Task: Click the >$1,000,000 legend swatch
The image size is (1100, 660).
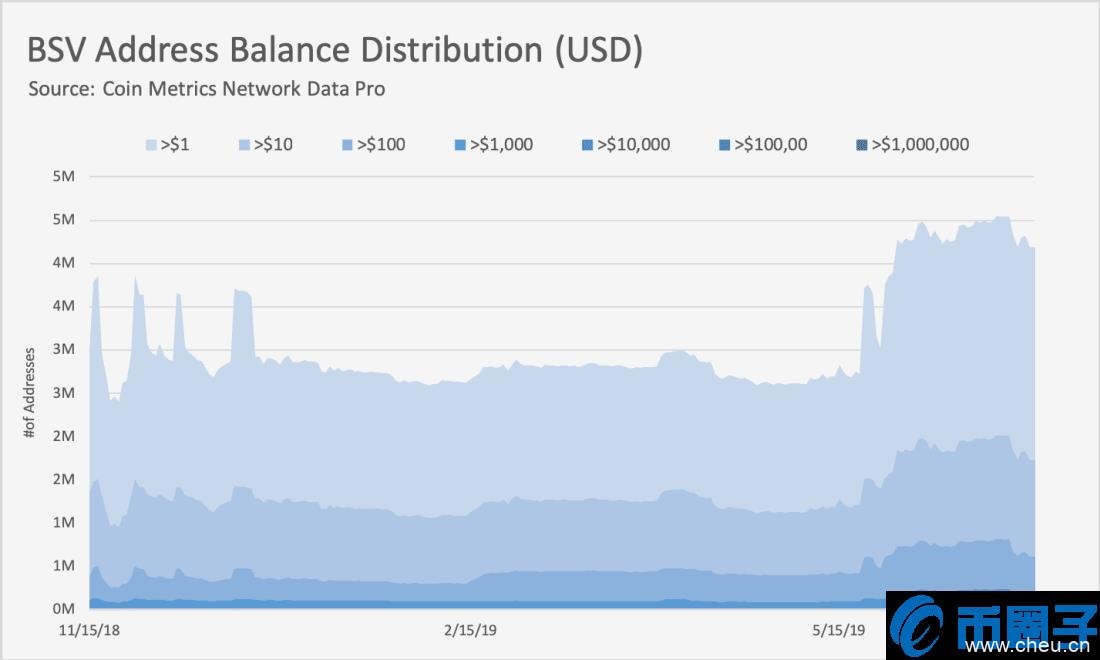Action: tap(862, 145)
